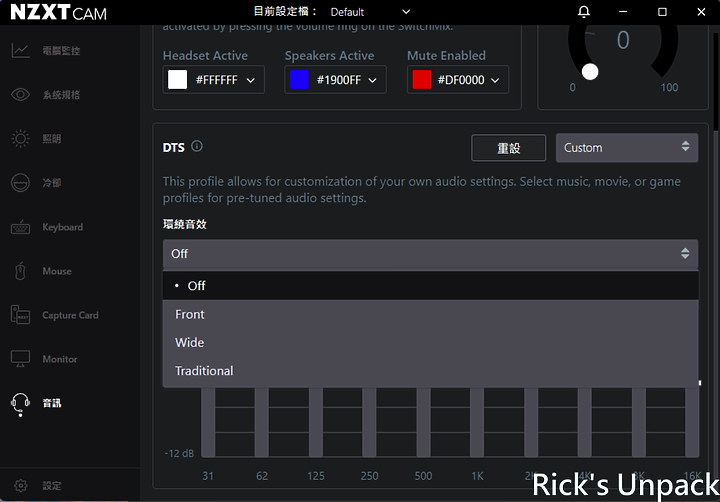720x502 pixels.
Task: Click the volume dial knob handle
Action: (590, 72)
